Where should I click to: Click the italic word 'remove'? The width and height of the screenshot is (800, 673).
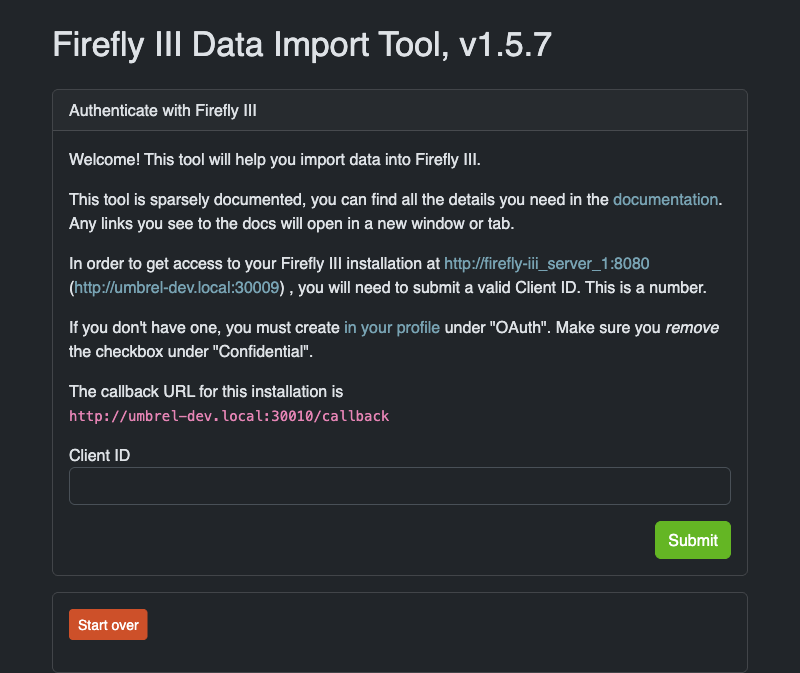692,328
